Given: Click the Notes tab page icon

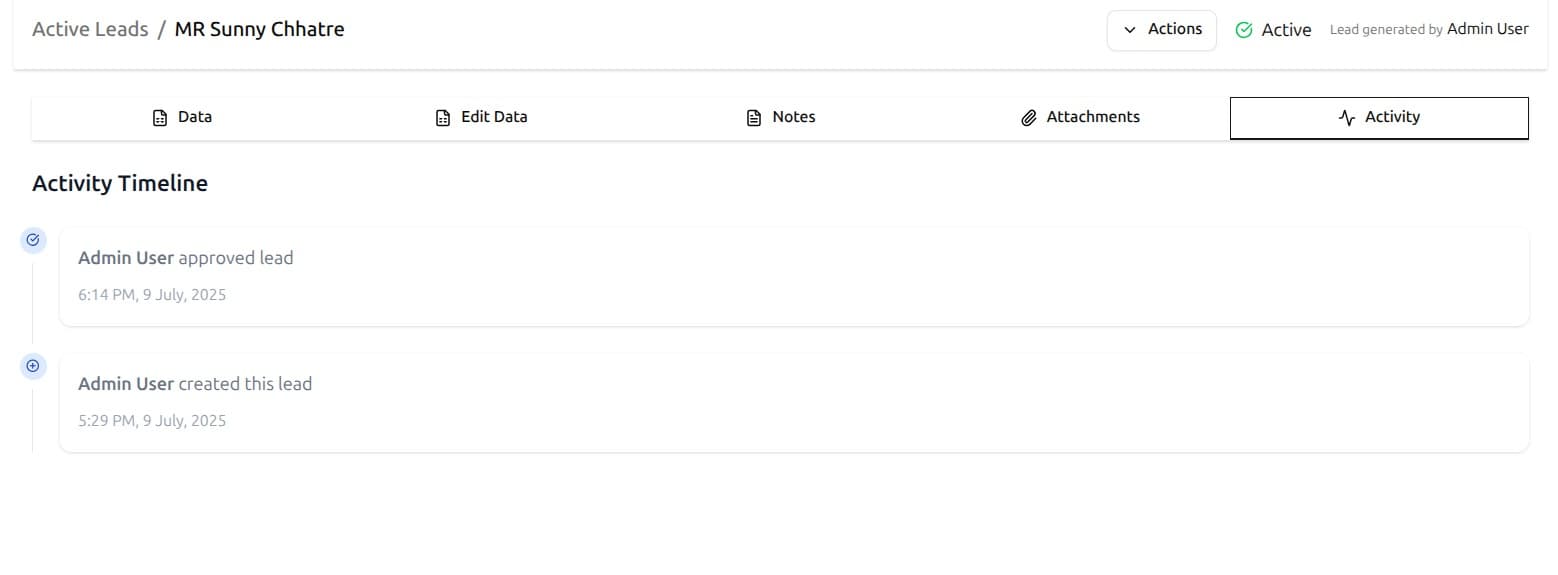Looking at the screenshot, I should (754, 118).
